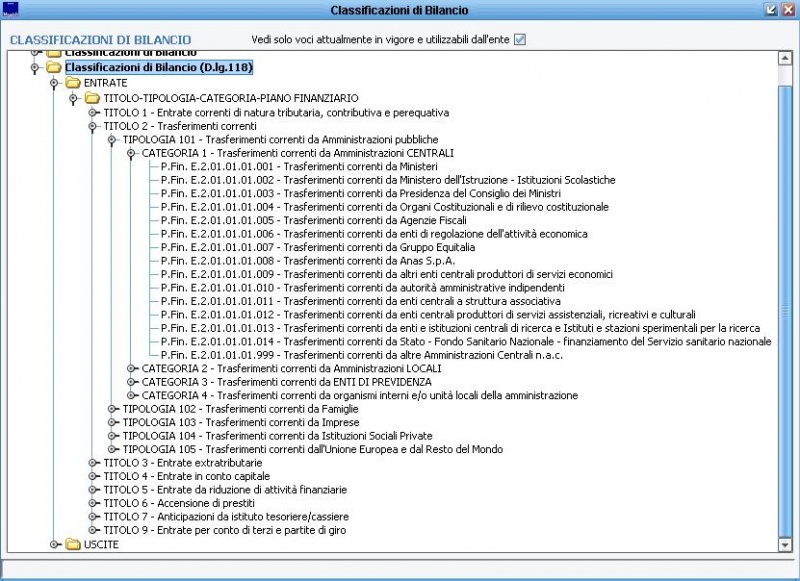Expand TIPOLOGIA 105 Unione Europea
800x581 pixels.
click(112, 449)
